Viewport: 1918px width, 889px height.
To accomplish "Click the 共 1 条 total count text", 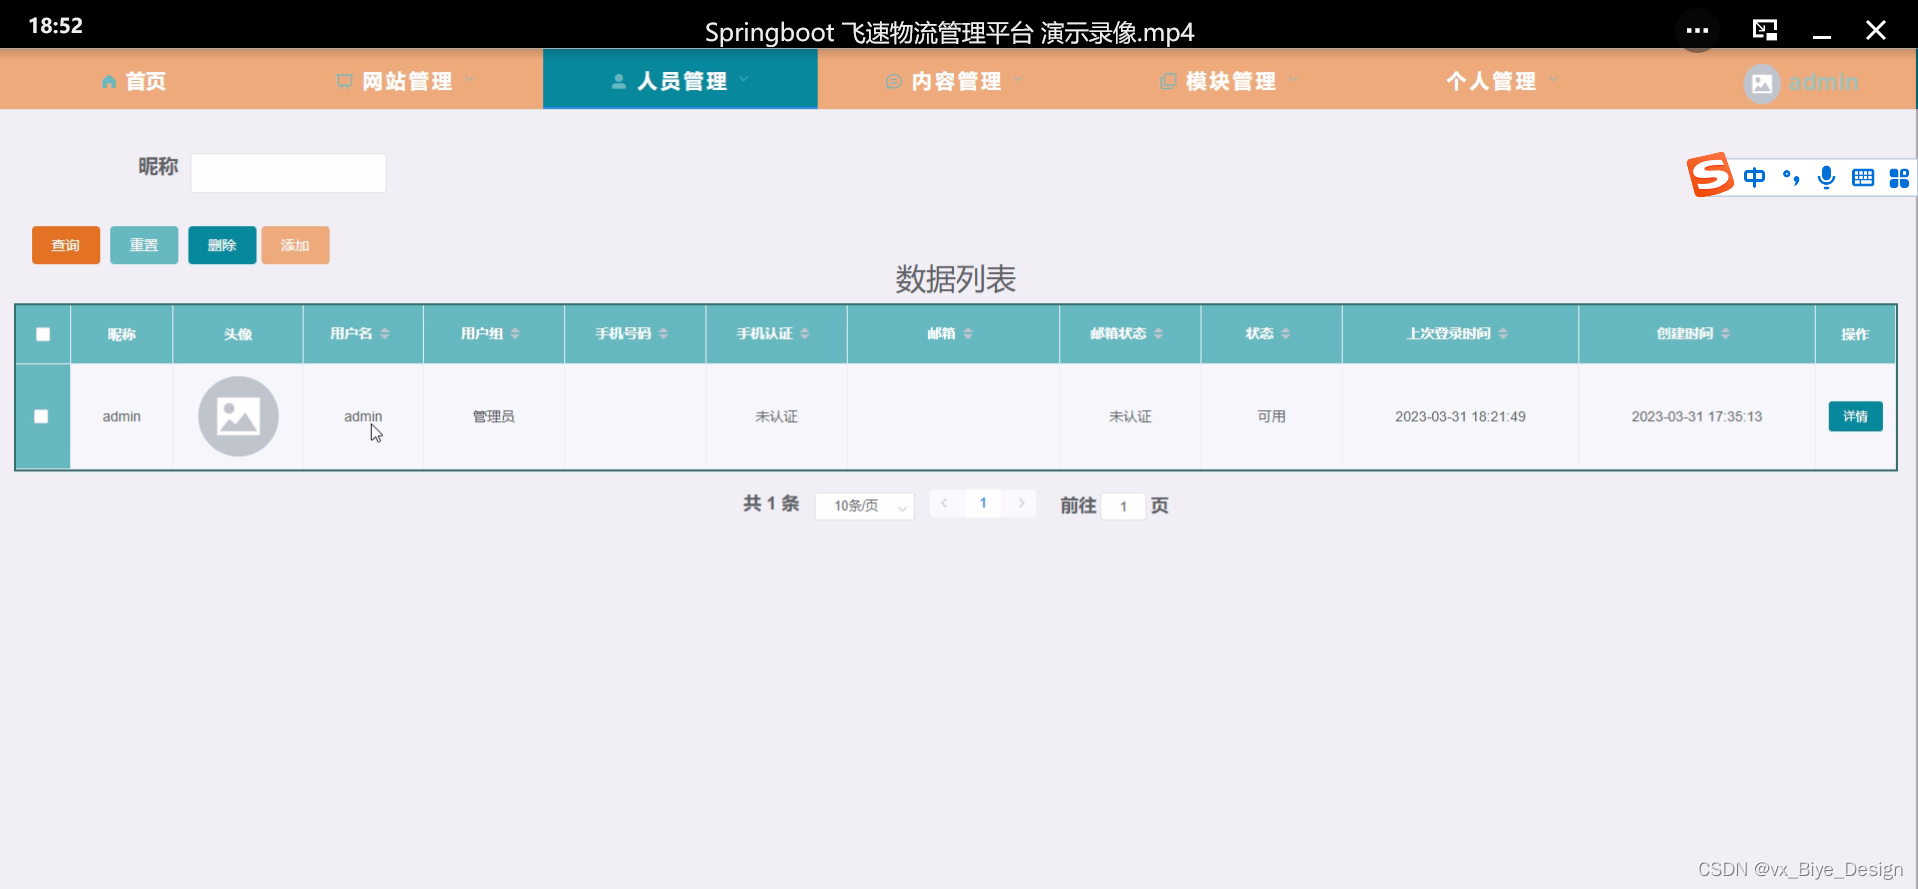I will 771,504.
